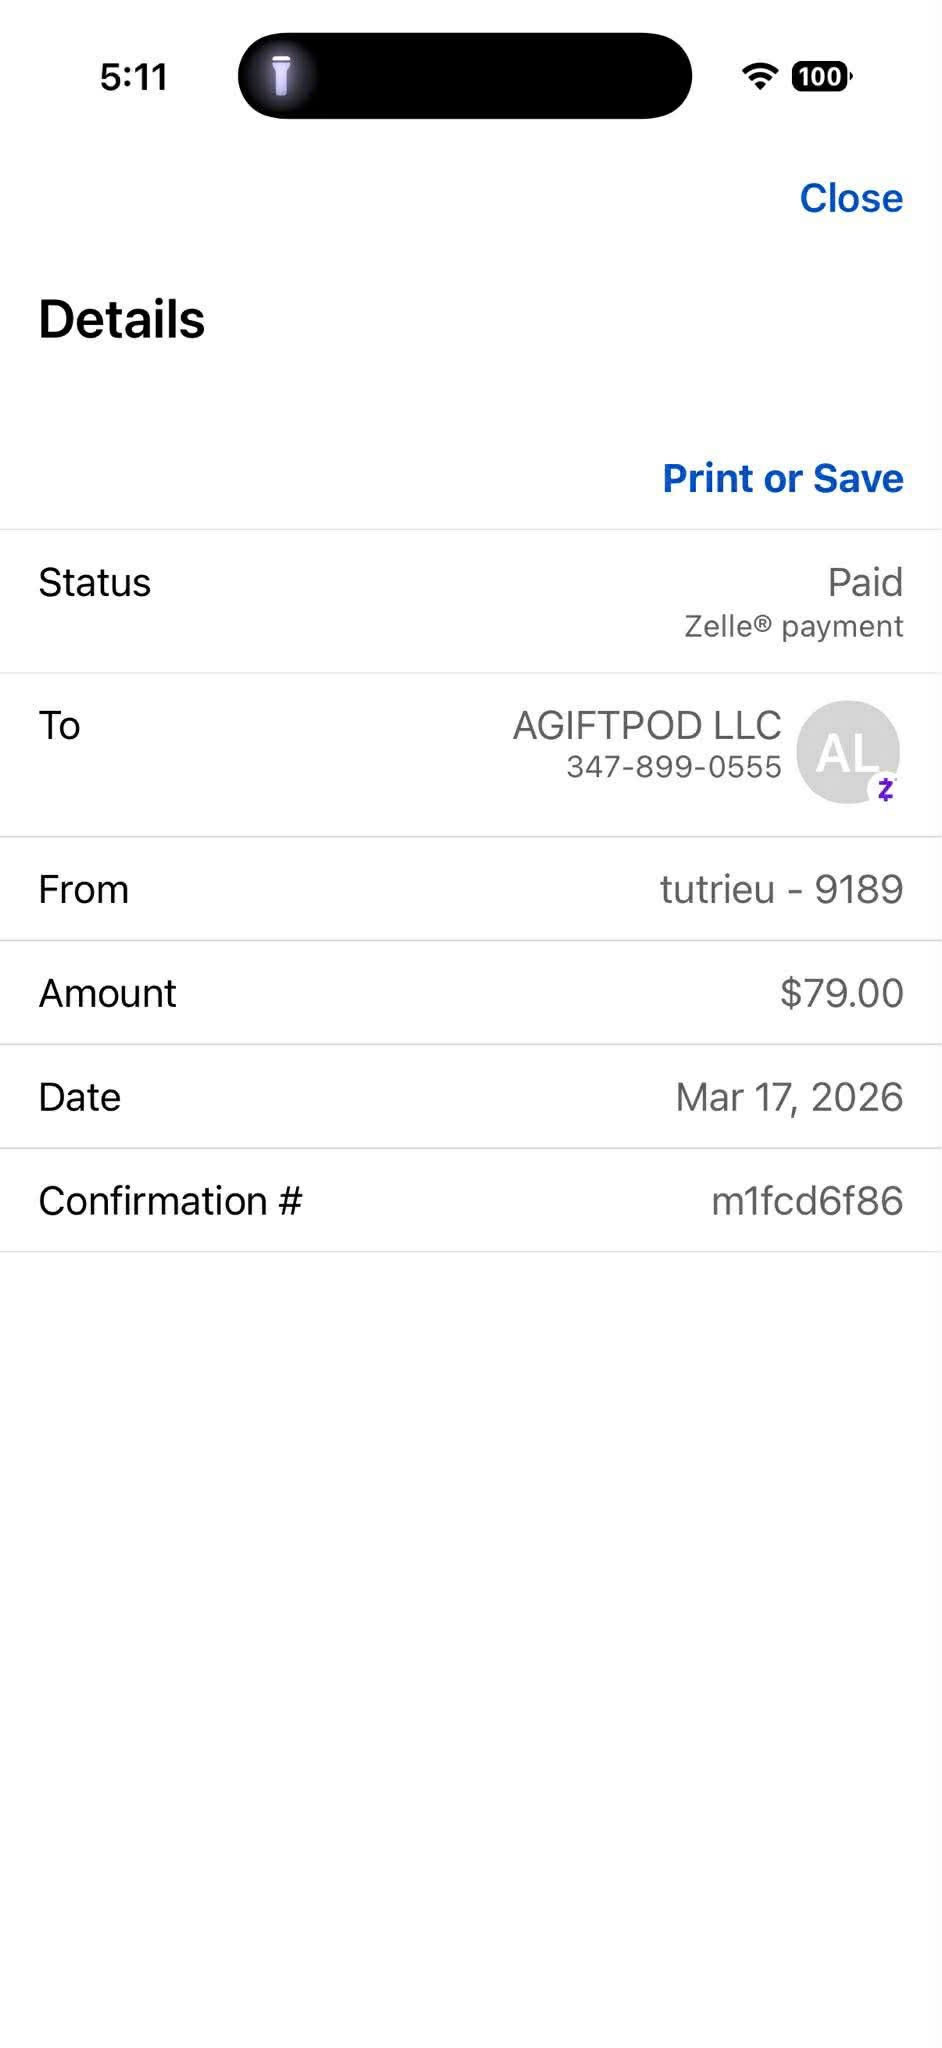The image size is (942, 2048).
Task: Tap the Details heading
Action: coord(122,319)
